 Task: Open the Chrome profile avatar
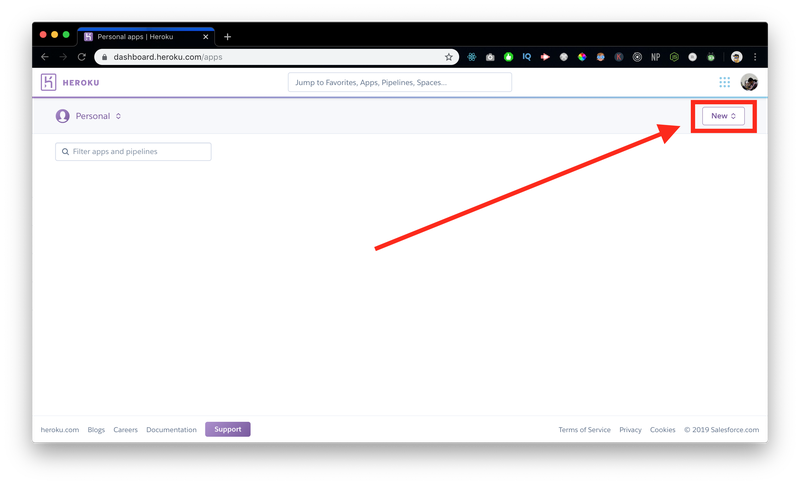pyautogui.click(x=736, y=57)
